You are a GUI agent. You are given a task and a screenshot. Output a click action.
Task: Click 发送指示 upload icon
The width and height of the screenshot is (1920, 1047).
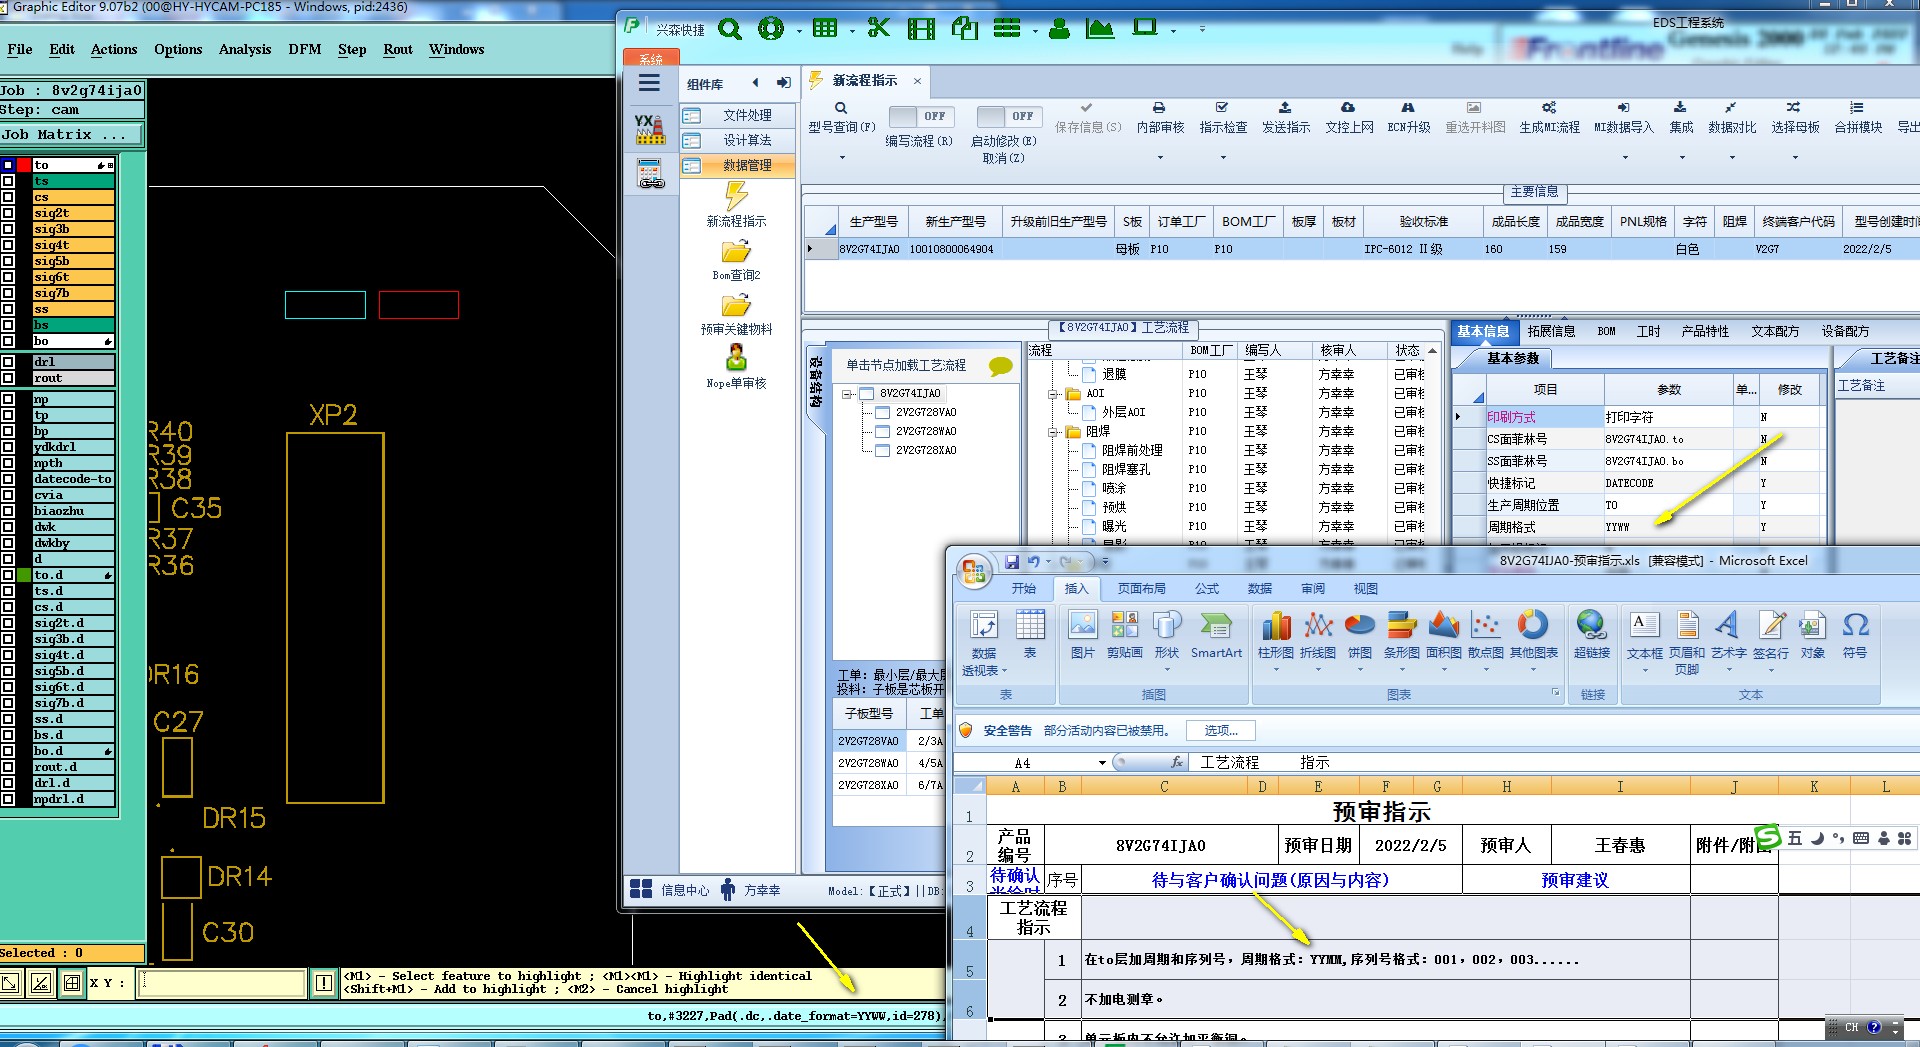tap(1285, 108)
